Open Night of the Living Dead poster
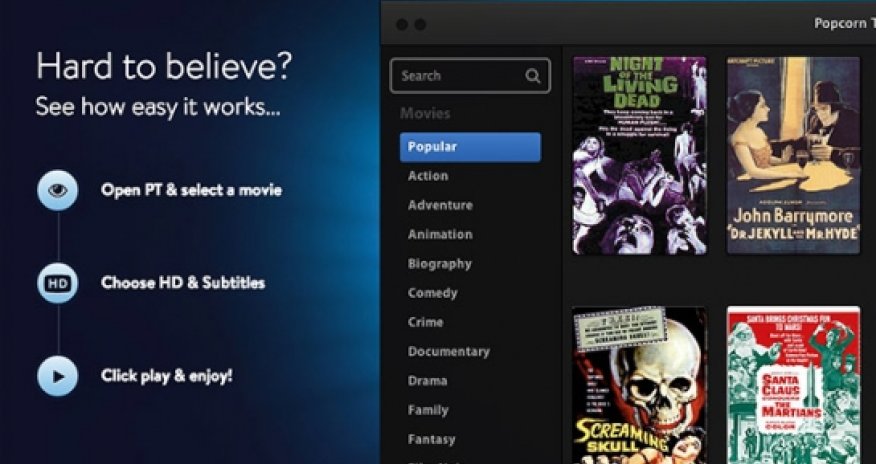 click(x=640, y=155)
